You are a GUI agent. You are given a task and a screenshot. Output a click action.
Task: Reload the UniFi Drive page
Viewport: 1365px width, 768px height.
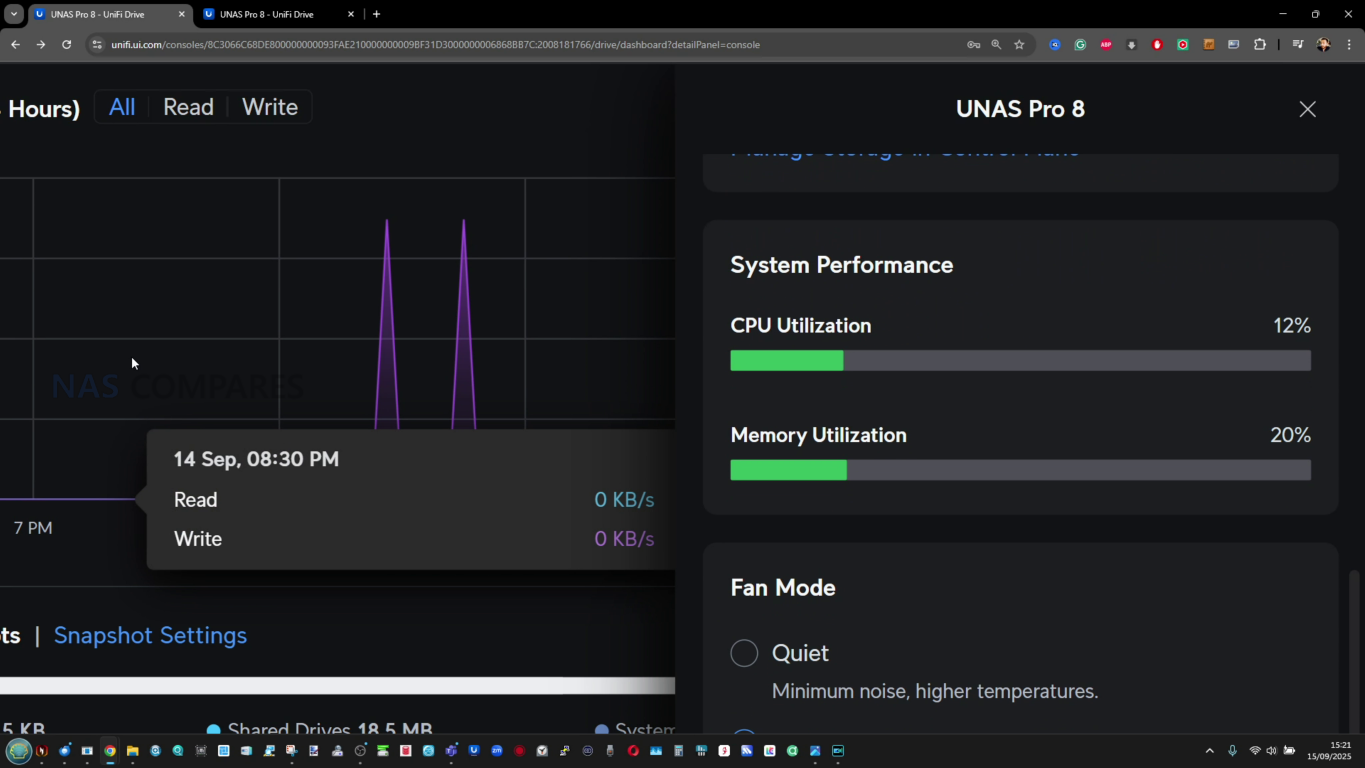[66, 45]
